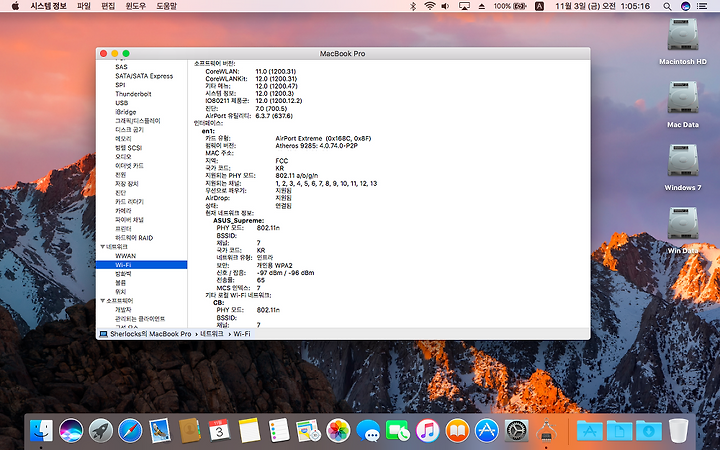
Task: Open Bluetooth status in menu bar
Action: point(413,6)
